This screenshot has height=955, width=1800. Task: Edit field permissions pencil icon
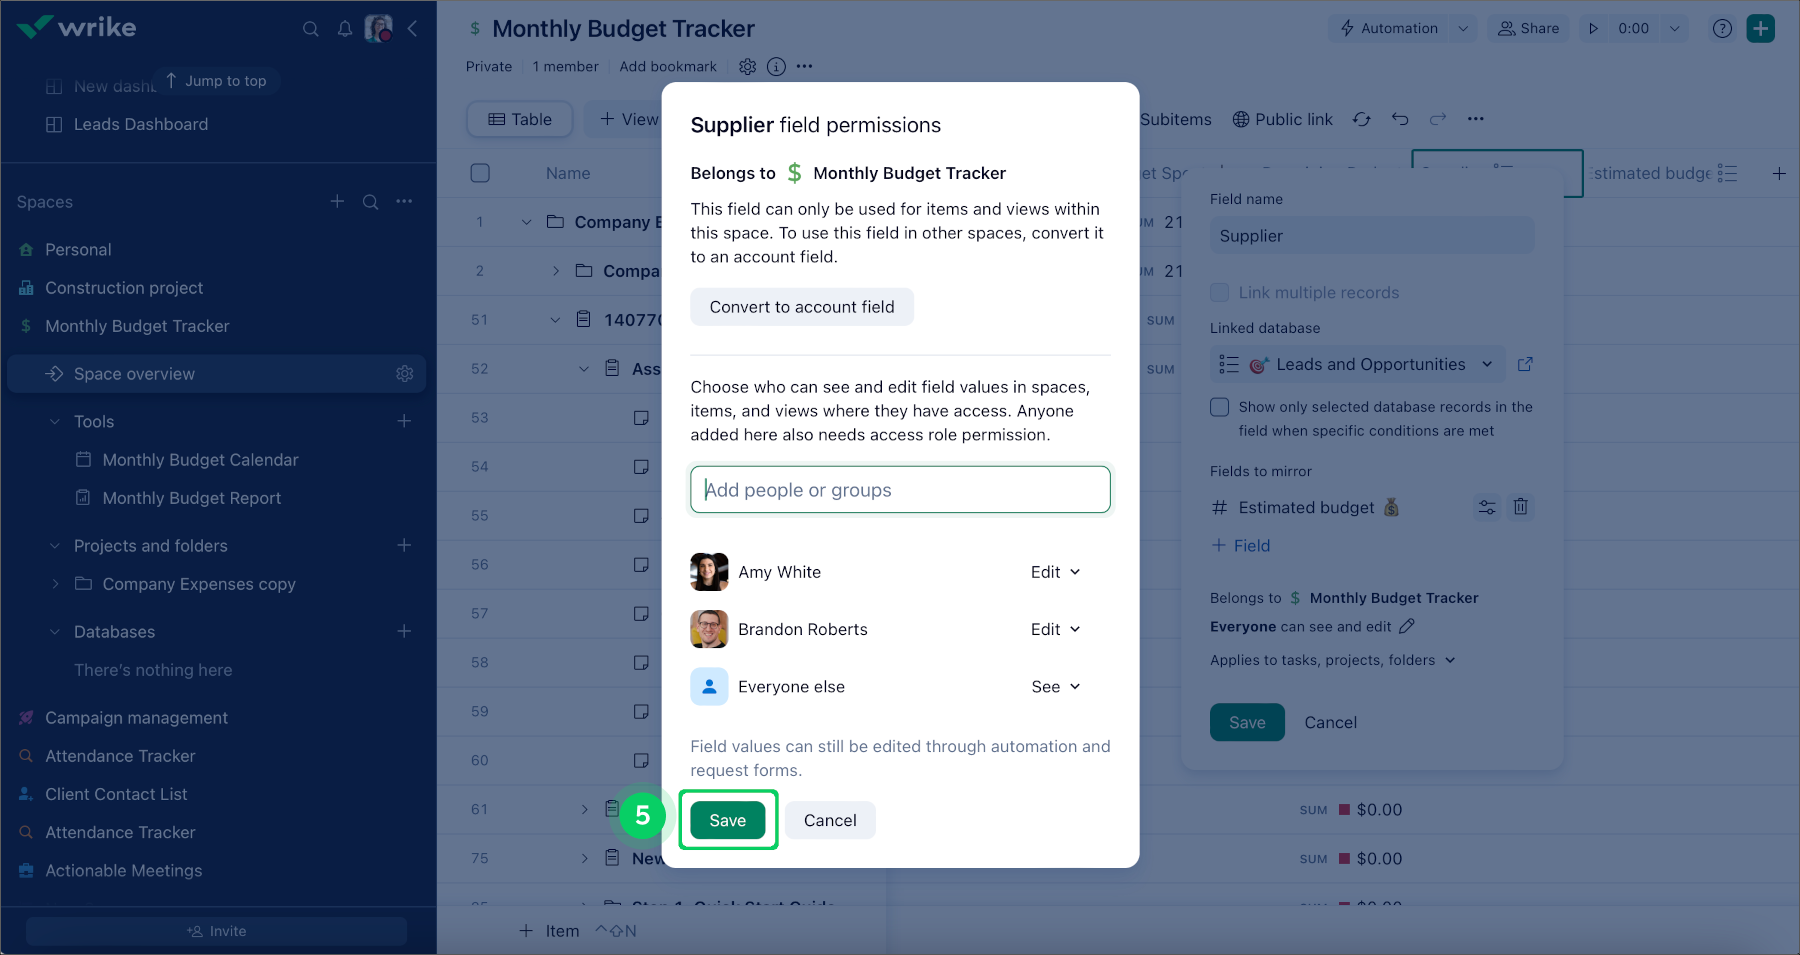click(x=1407, y=627)
